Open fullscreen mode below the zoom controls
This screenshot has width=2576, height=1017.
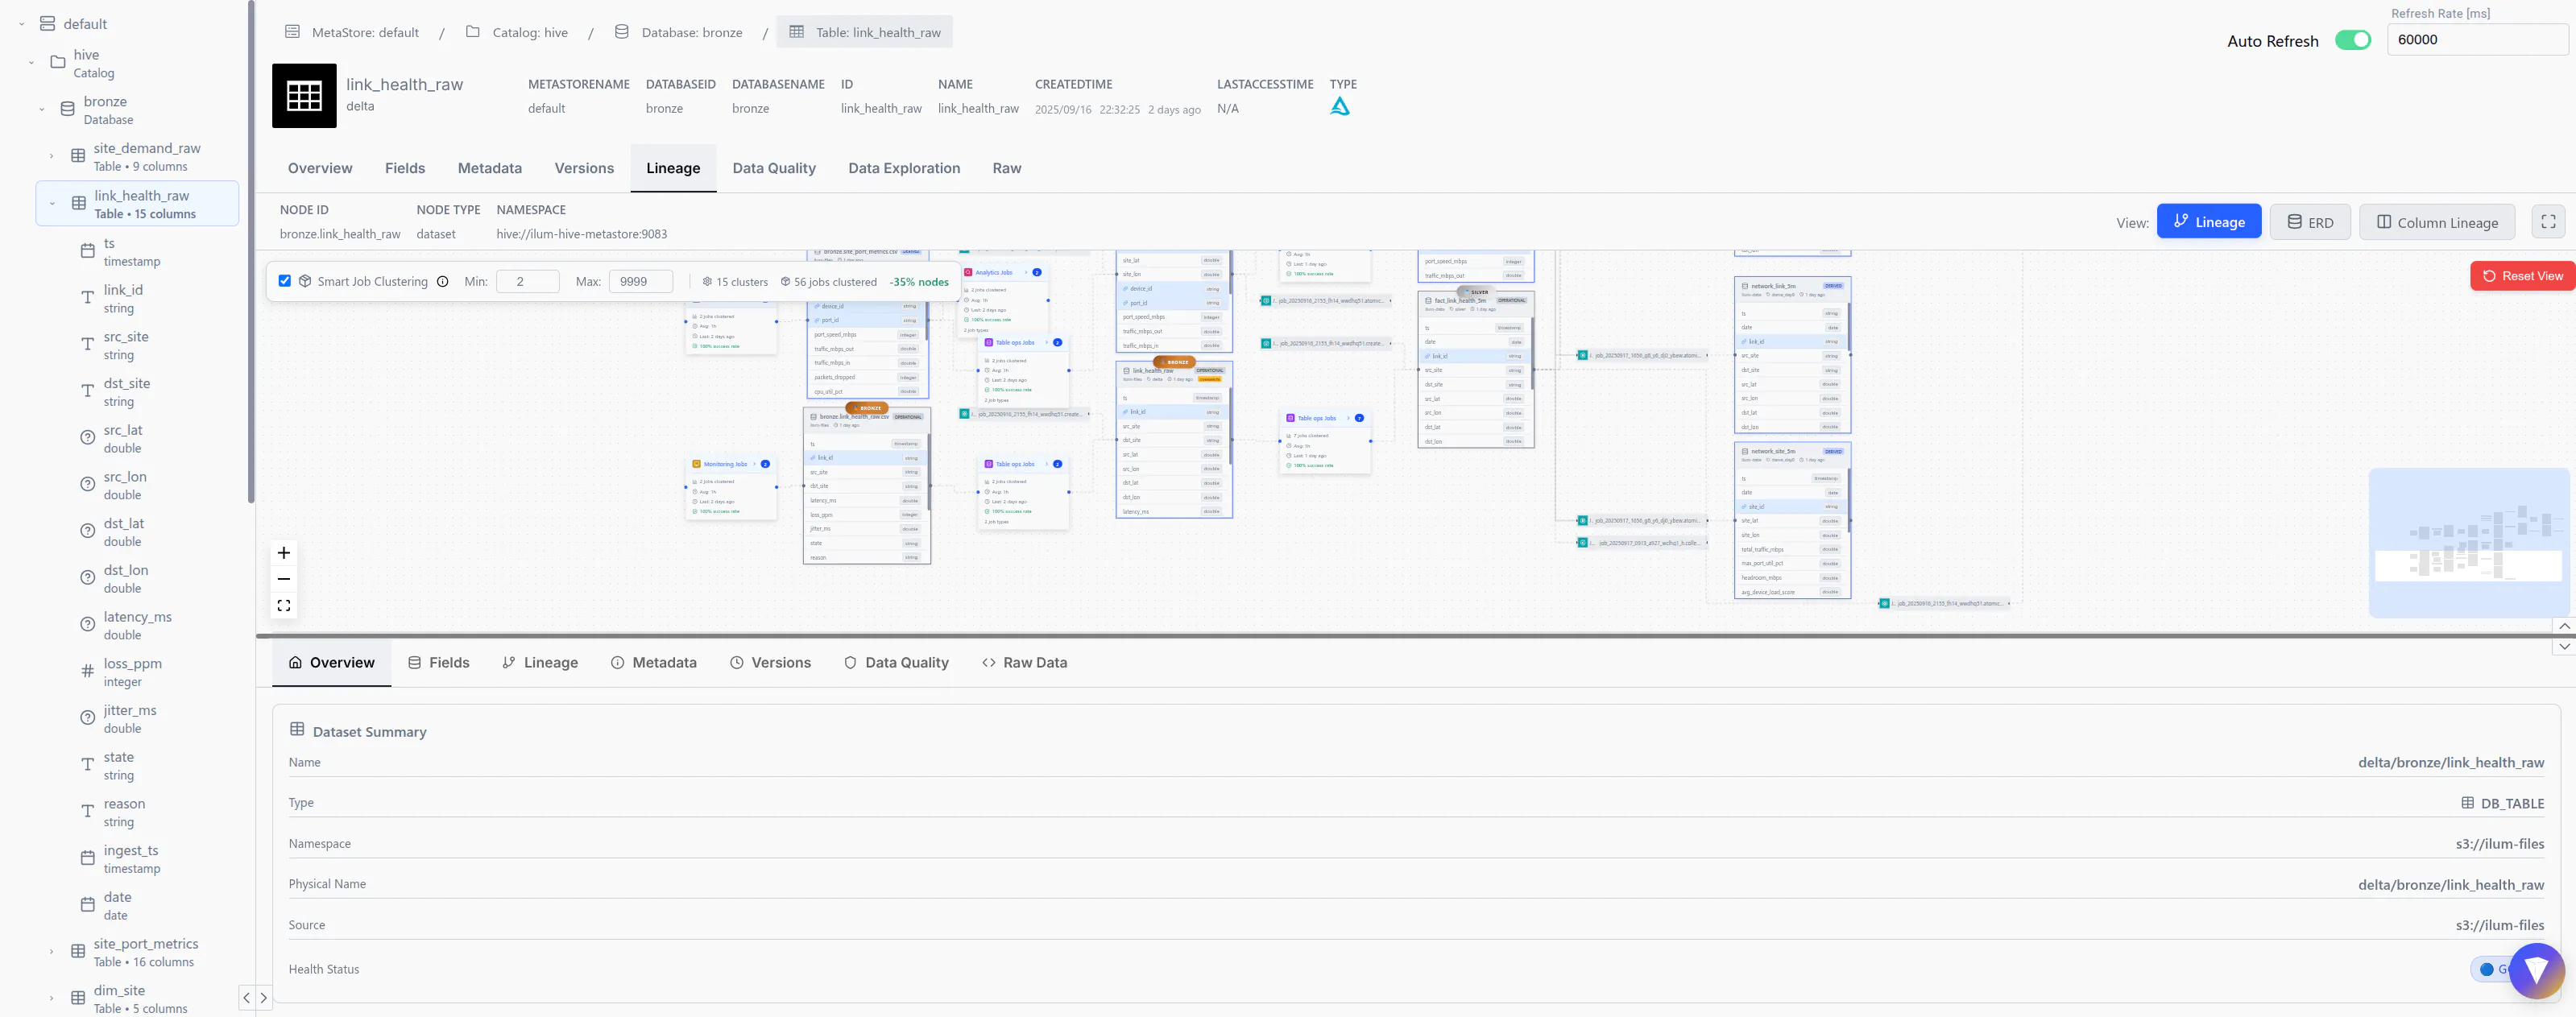pyautogui.click(x=283, y=605)
